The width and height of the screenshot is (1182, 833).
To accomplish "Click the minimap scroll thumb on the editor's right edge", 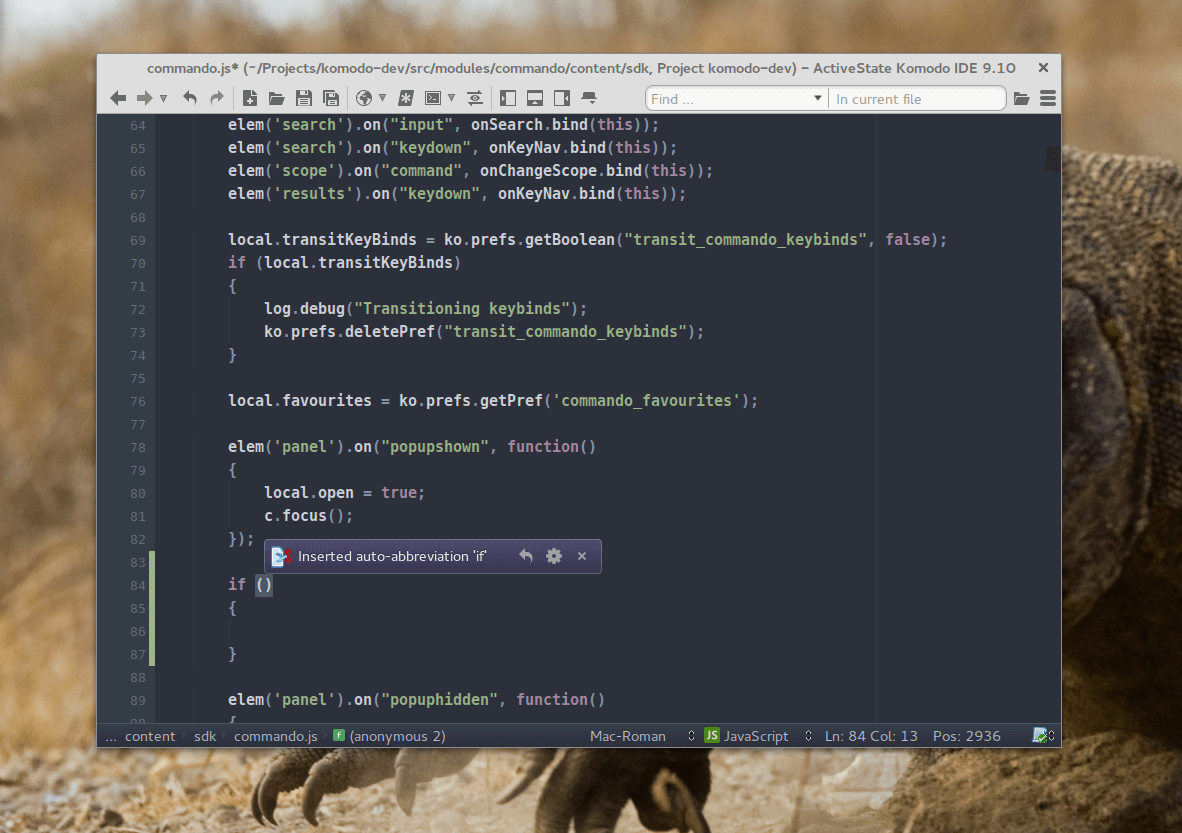I will (1052, 158).
